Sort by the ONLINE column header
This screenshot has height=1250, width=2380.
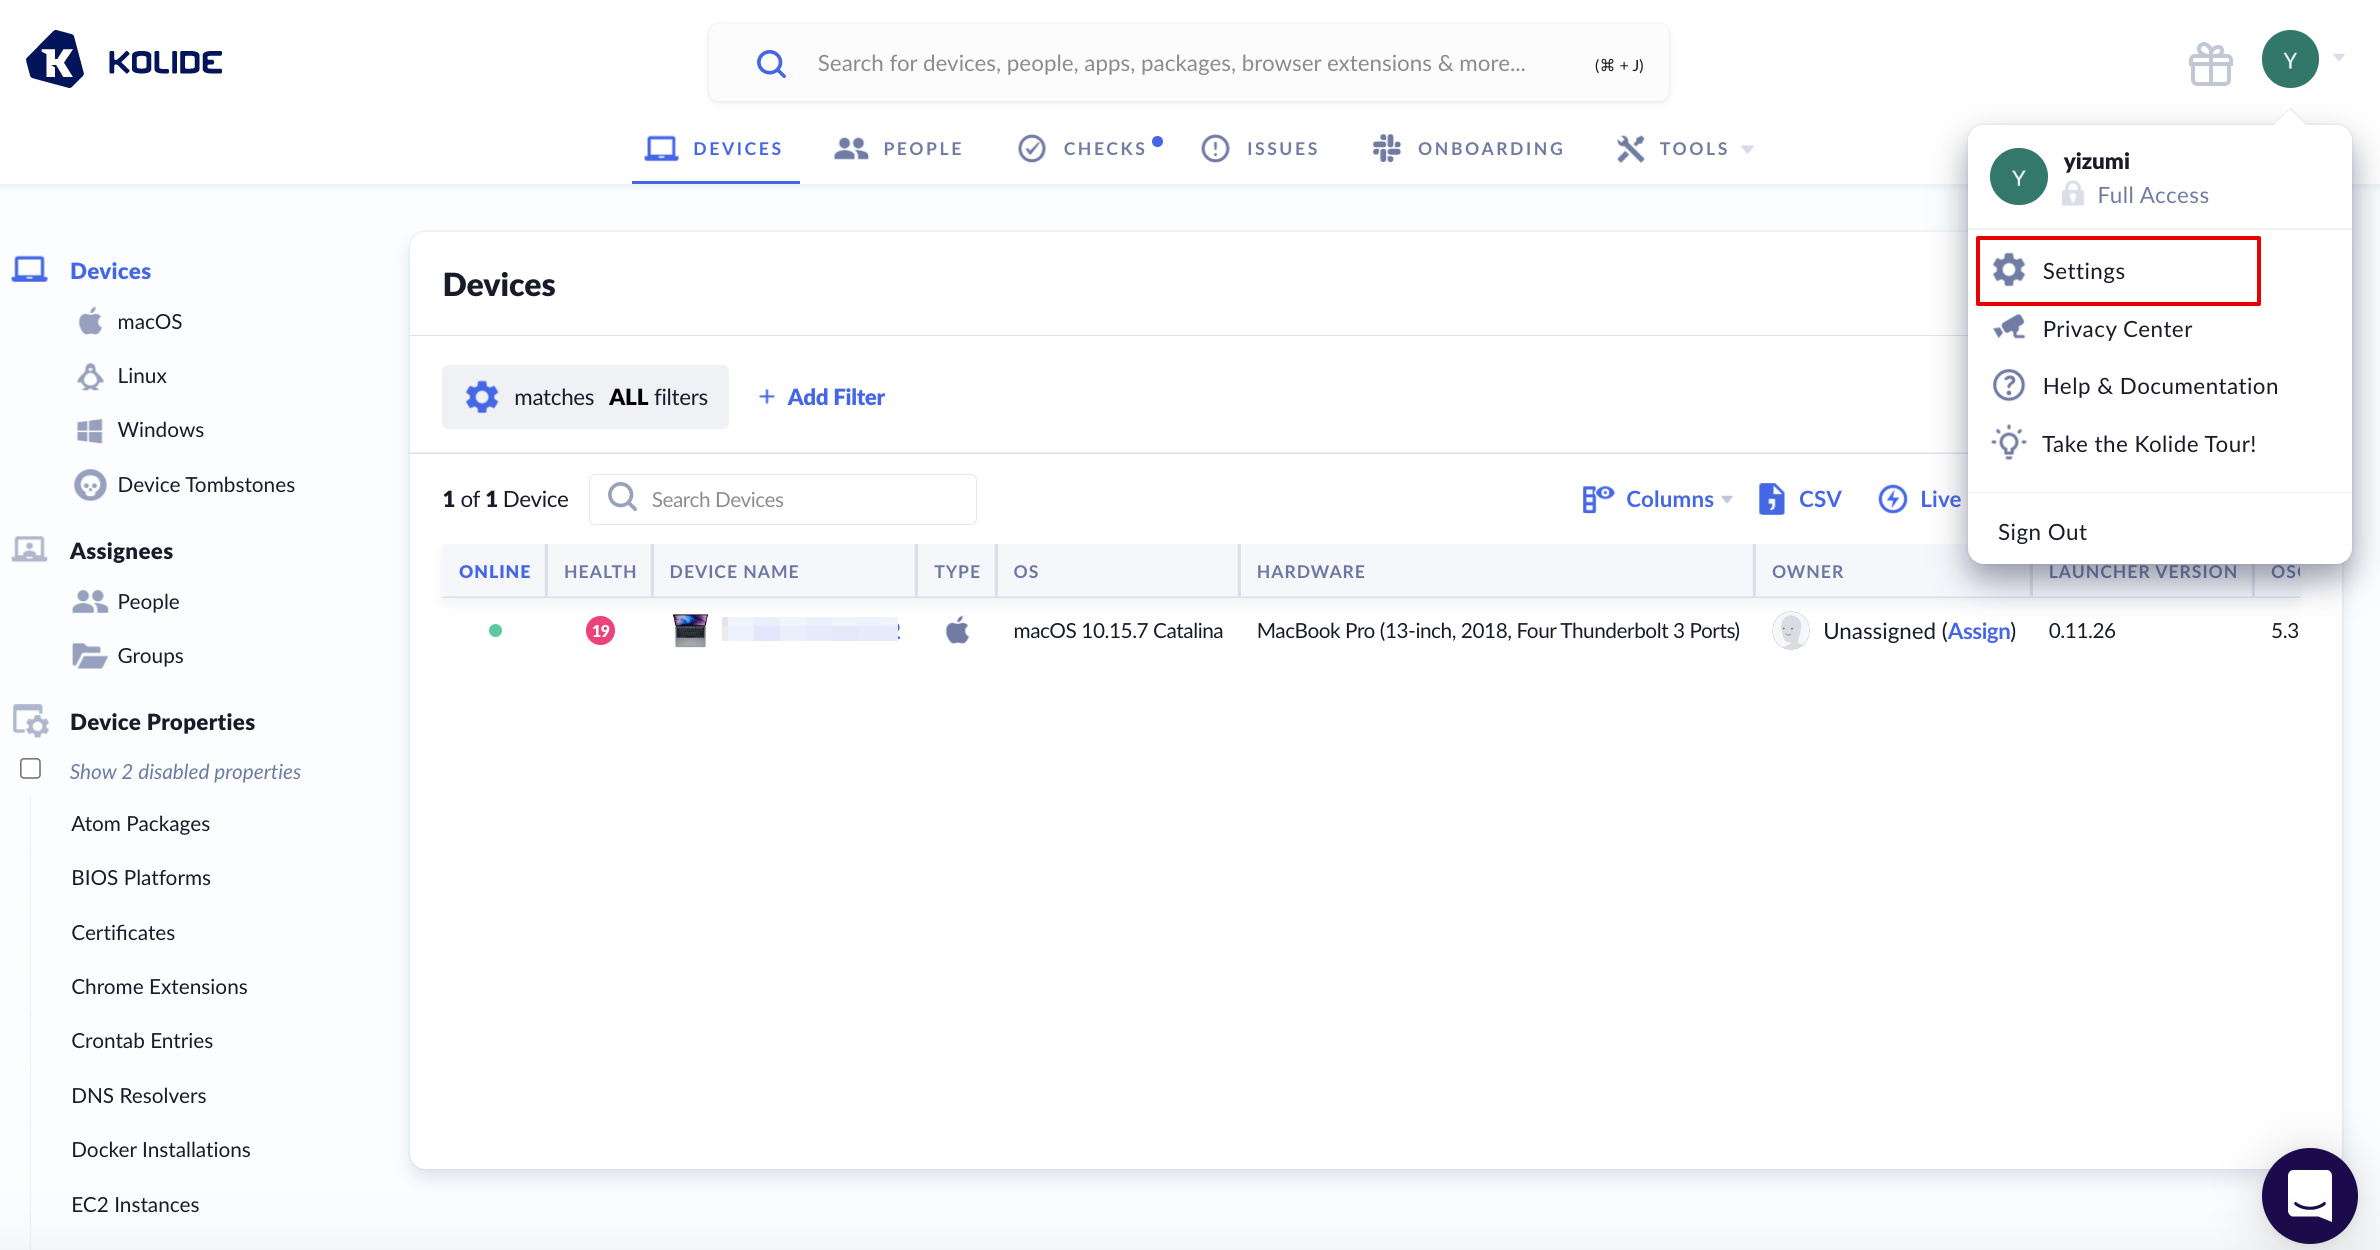494,571
